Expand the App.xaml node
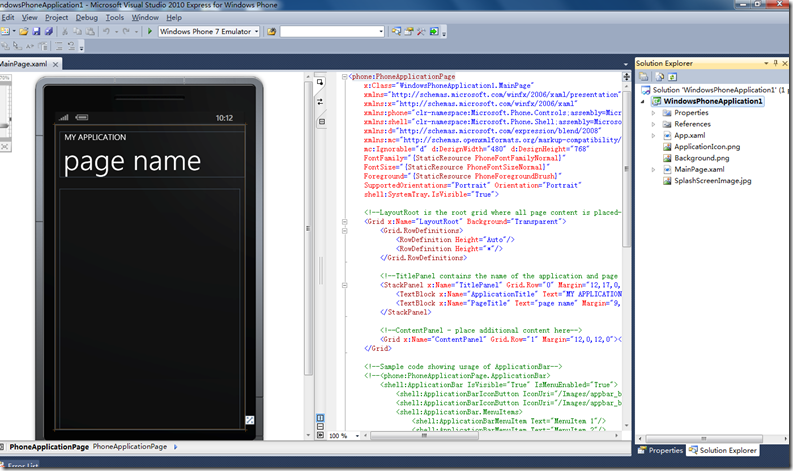Screen dimensions: 793x471 (x=653, y=136)
